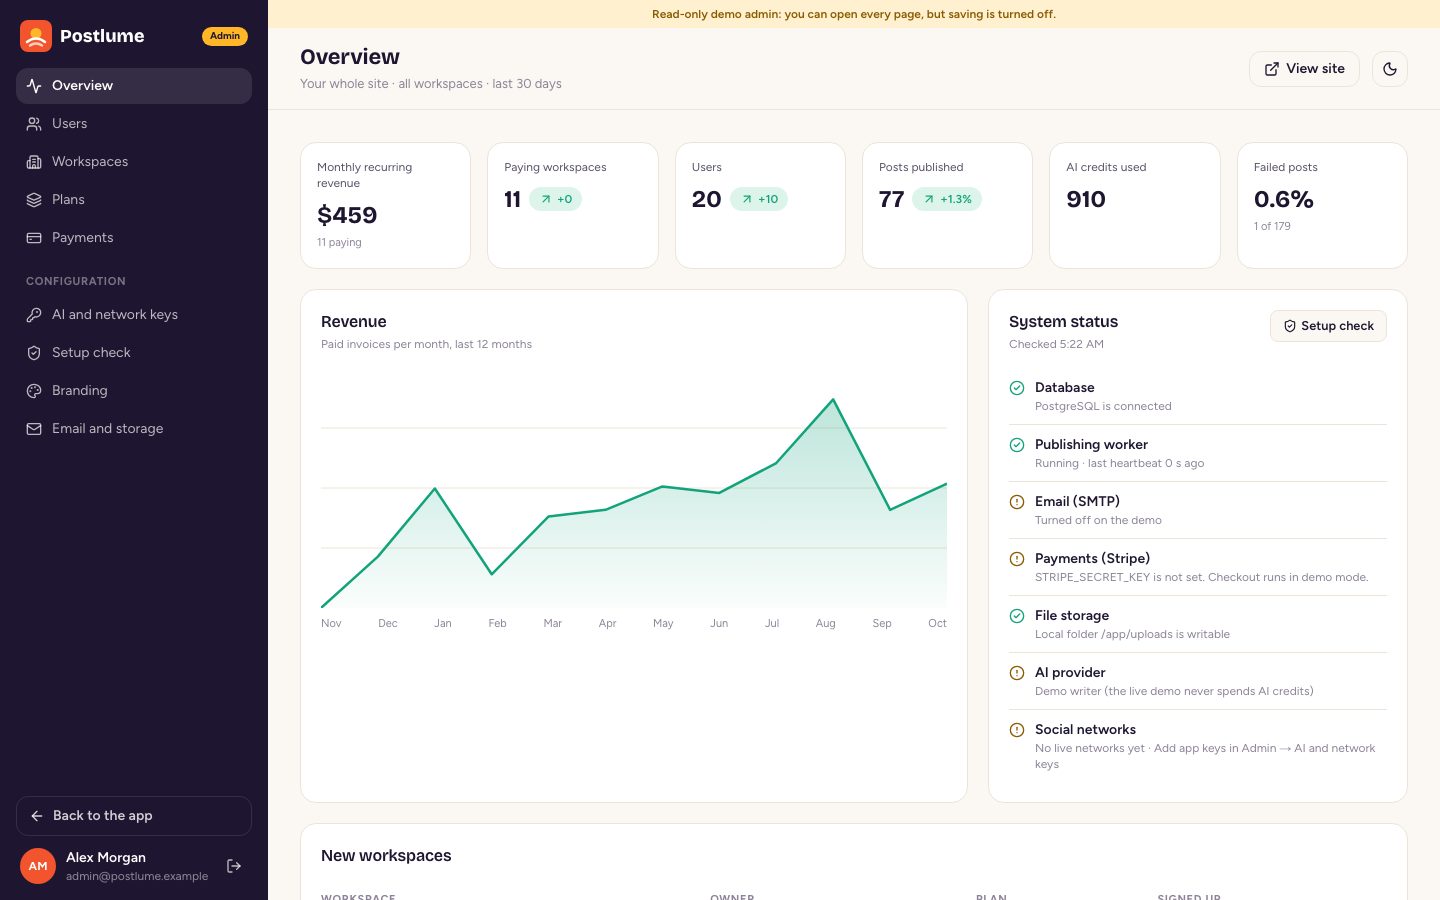Click the Posts published +1.3% badge
Screen dimensions: 1440x900
(947, 199)
